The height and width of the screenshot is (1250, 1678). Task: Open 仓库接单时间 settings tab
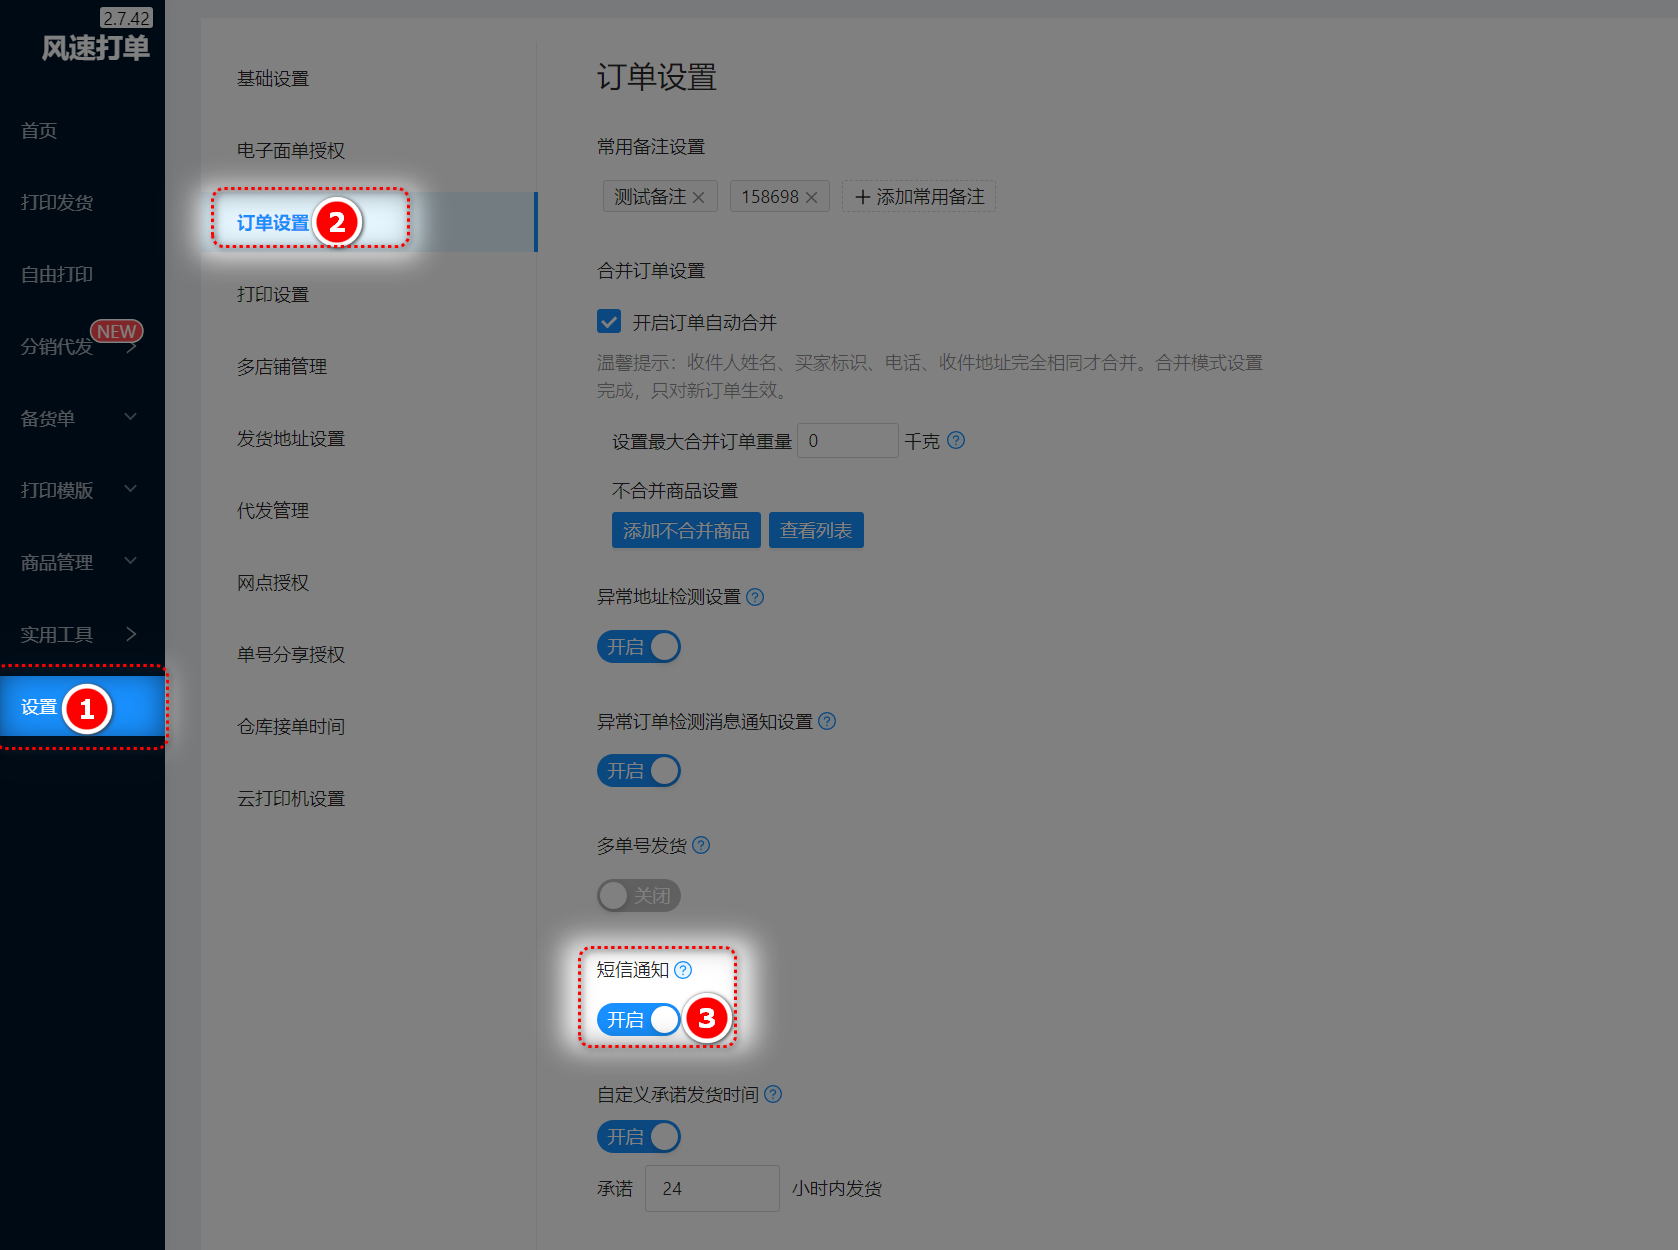(x=291, y=727)
